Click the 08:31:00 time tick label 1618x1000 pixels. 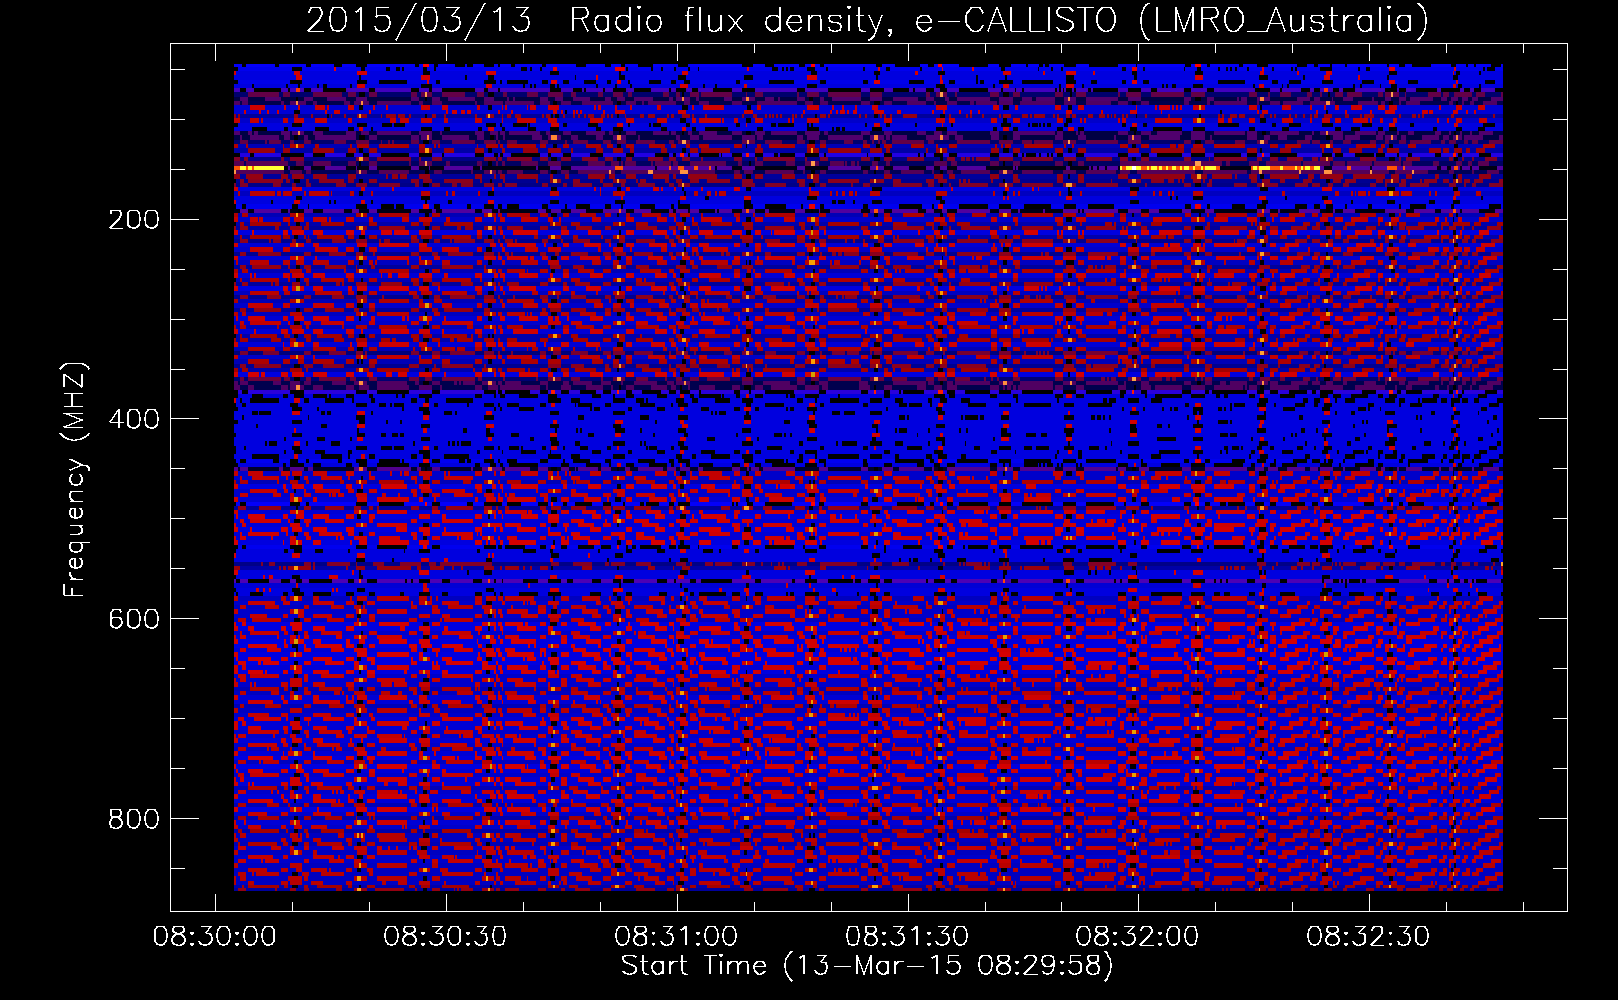676,937
